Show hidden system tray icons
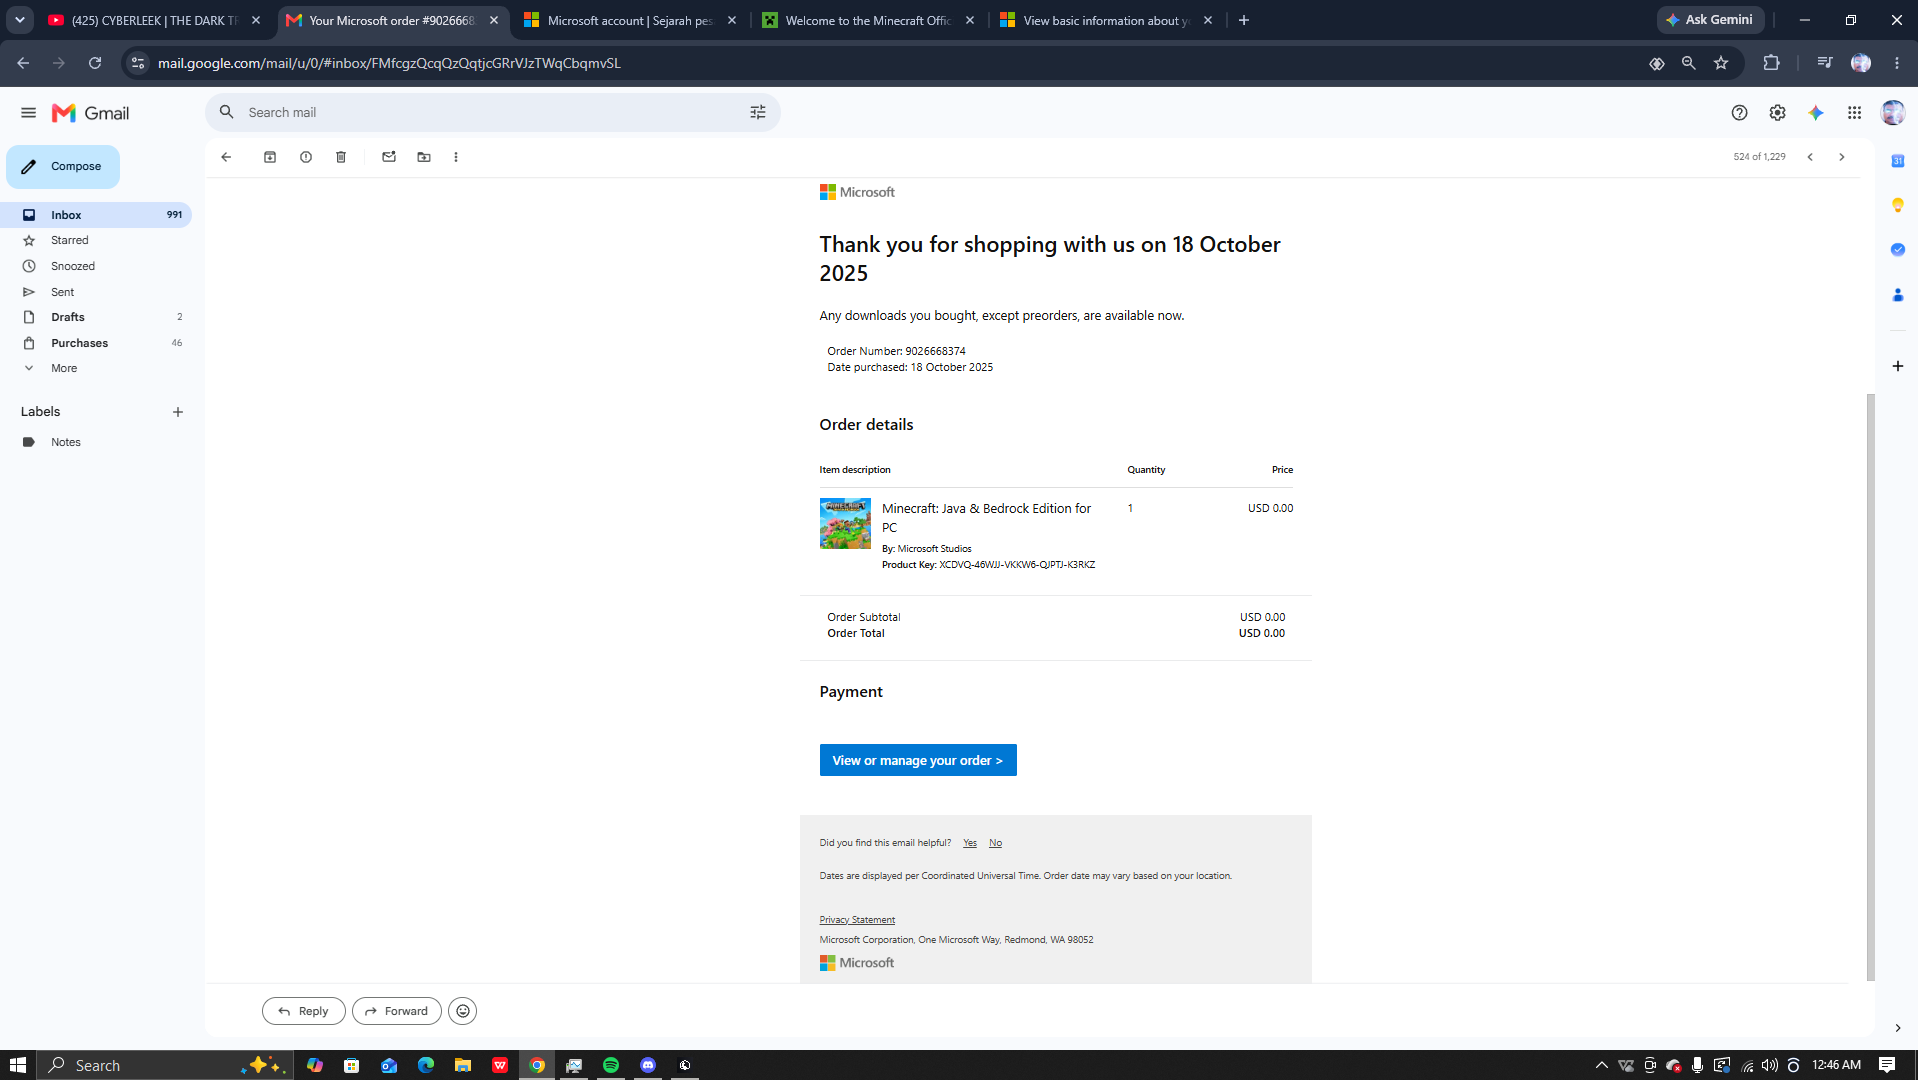1918x1080 pixels. coord(1601,1065)
